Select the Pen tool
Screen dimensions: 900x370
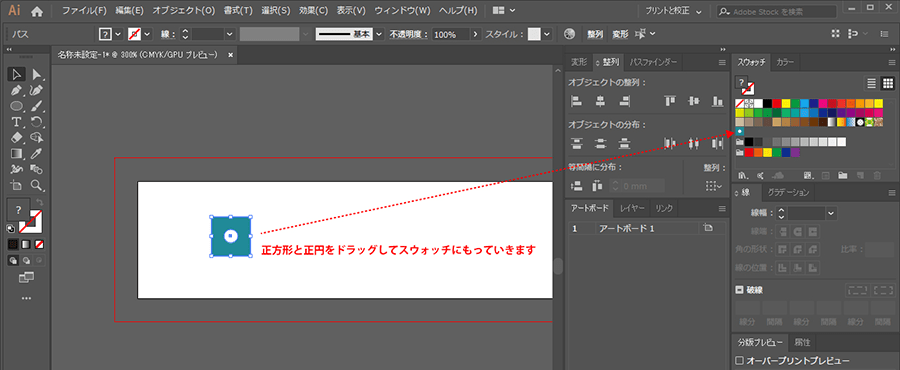pos(17,90)
